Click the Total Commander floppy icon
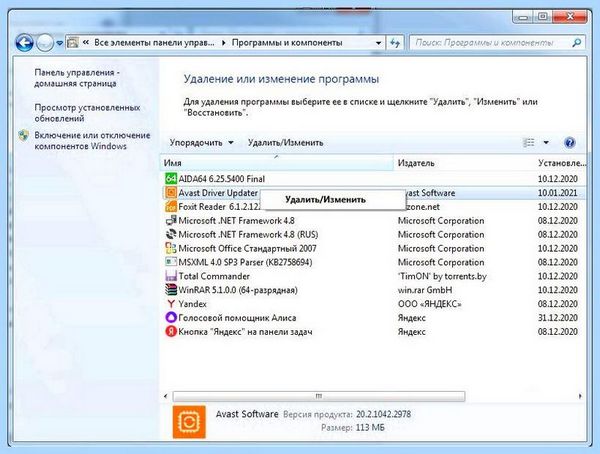The height and width of the screenshot is (454, 600). pyautogui.click(x=171, y=276)
